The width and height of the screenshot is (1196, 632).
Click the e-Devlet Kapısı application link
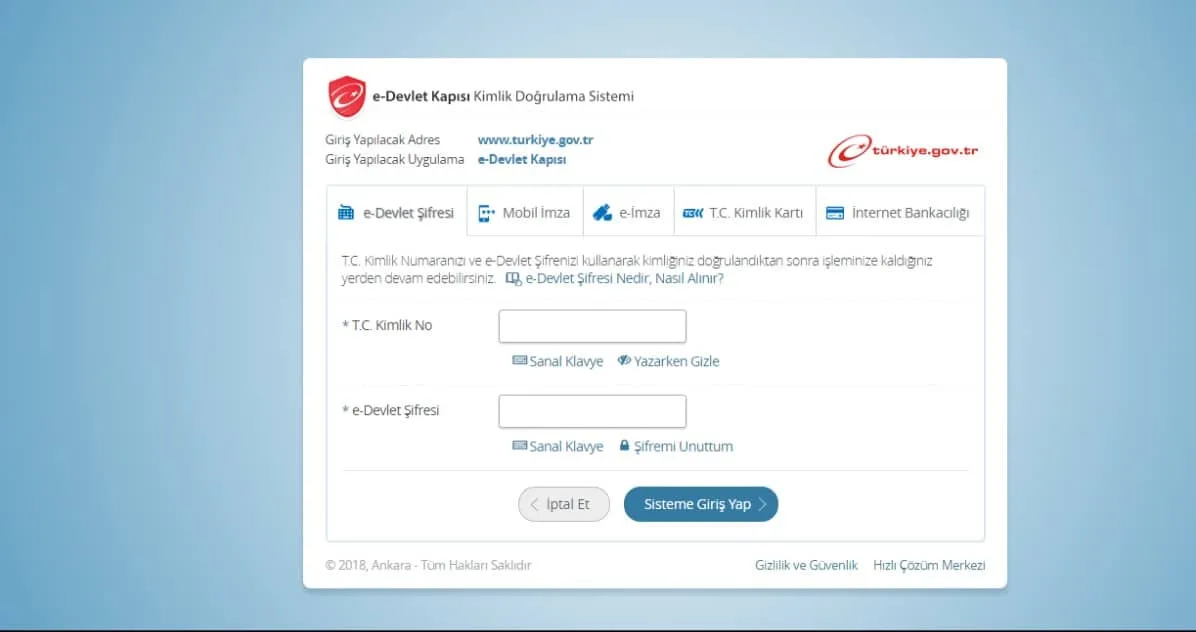pyautogui.click(x=522, y=159)
